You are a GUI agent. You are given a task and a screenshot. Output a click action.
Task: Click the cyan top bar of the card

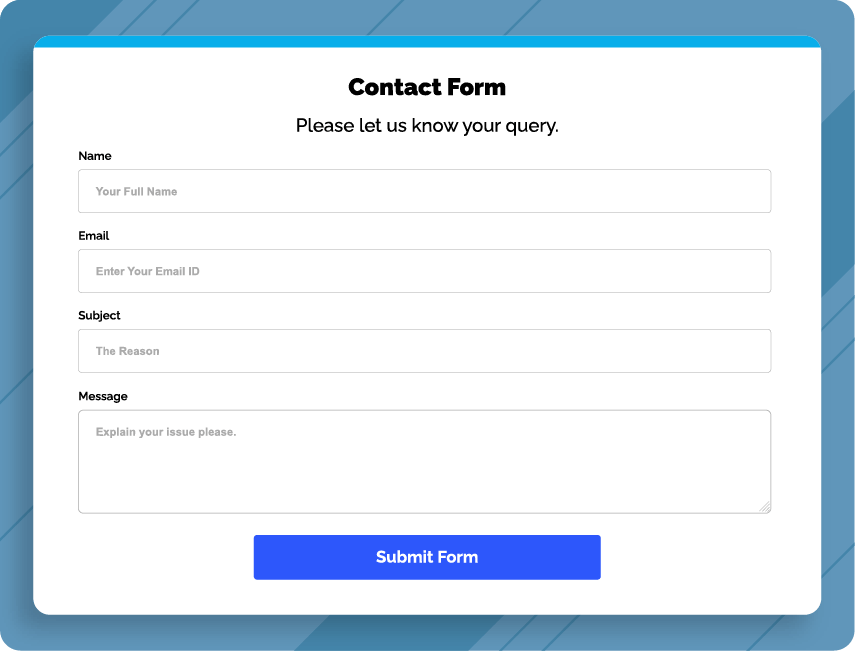tap(426, 43)
